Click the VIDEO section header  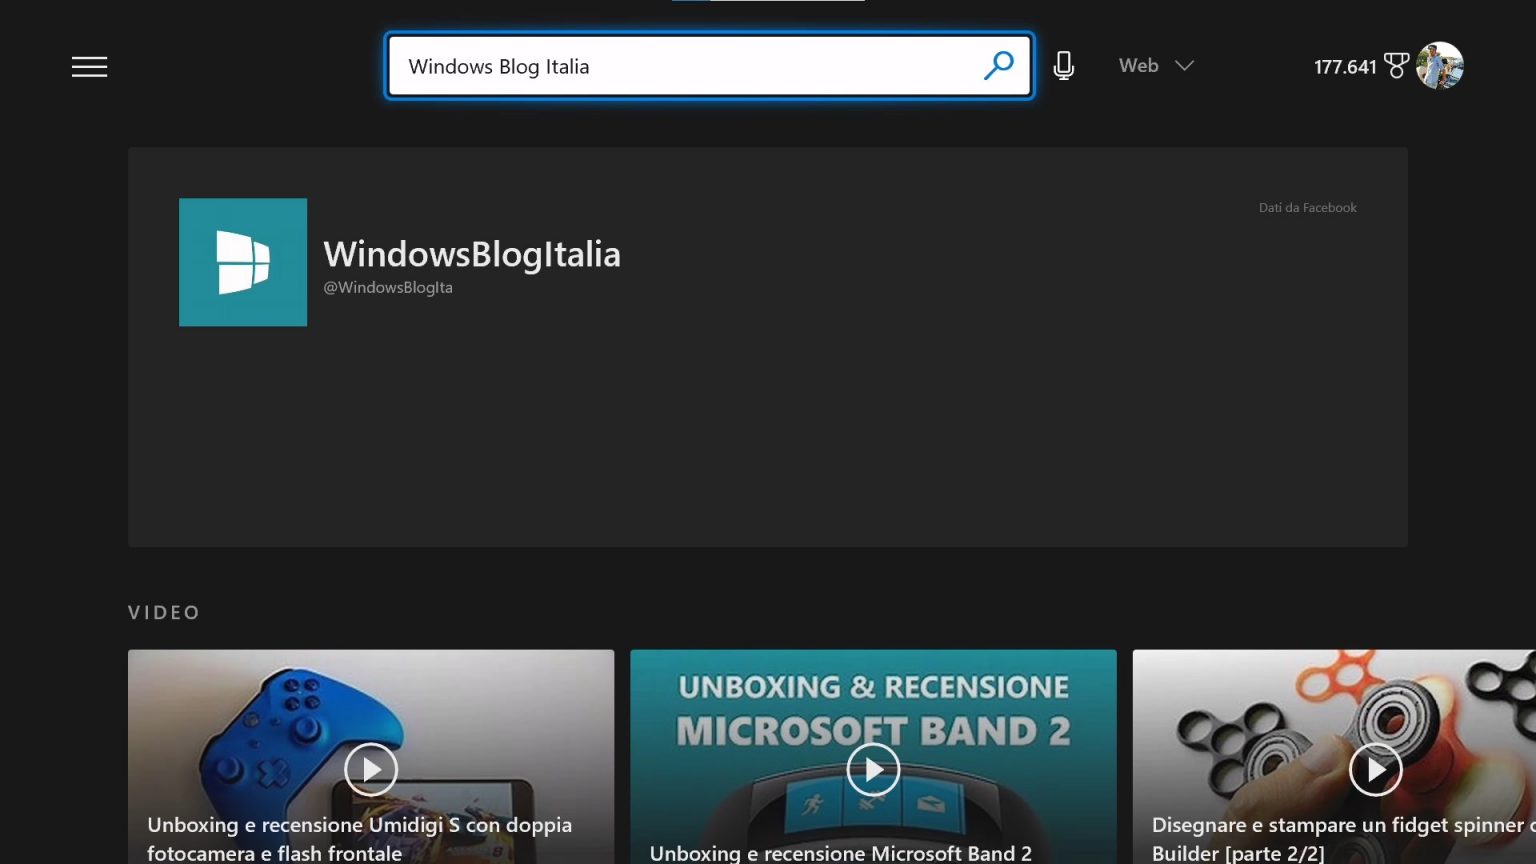(164, 612)
